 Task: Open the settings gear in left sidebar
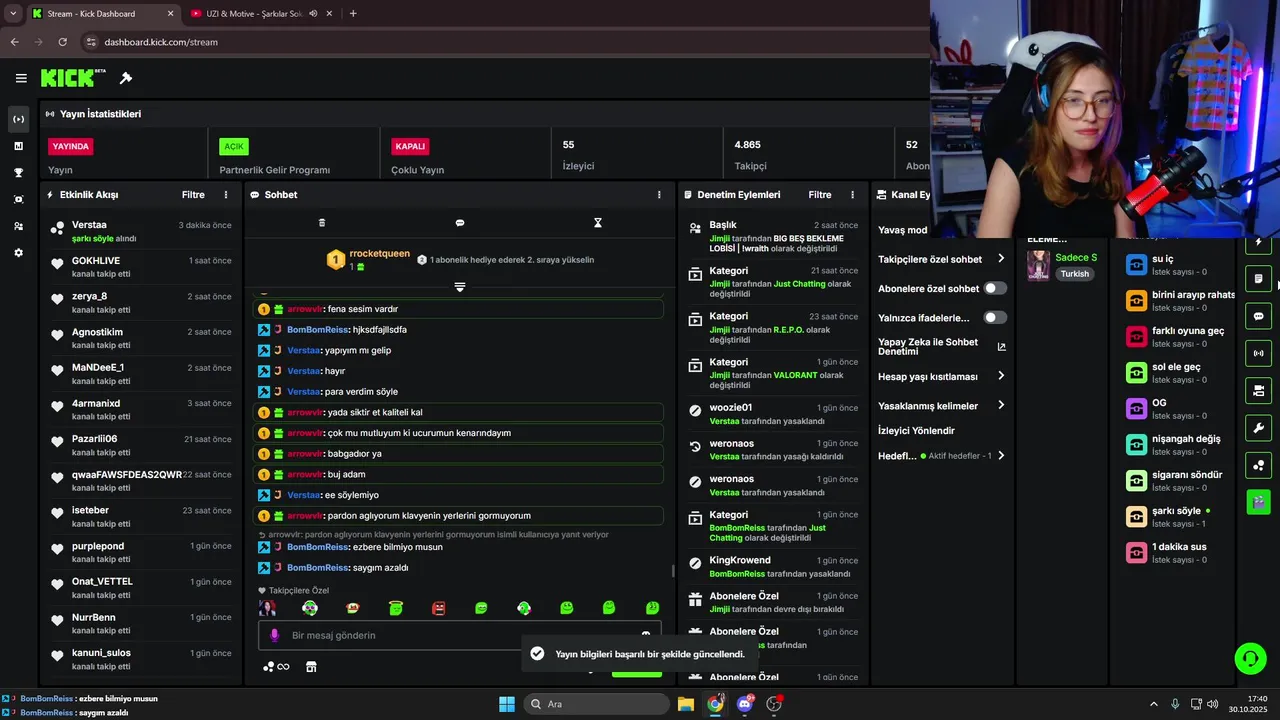click(18, 253)
